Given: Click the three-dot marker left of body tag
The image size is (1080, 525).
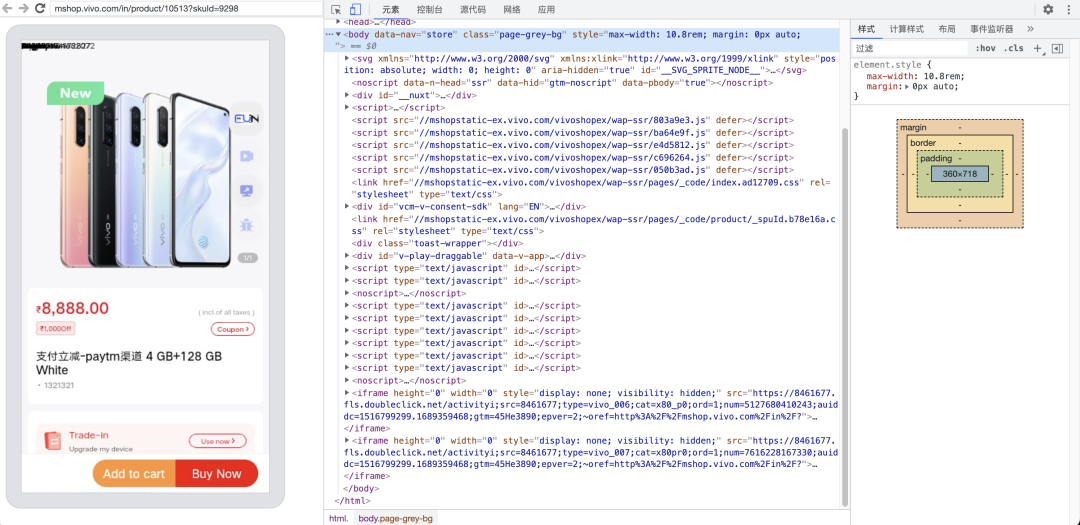Looking at the screenshot, I should pyautogui.click(x=329, y=34).
